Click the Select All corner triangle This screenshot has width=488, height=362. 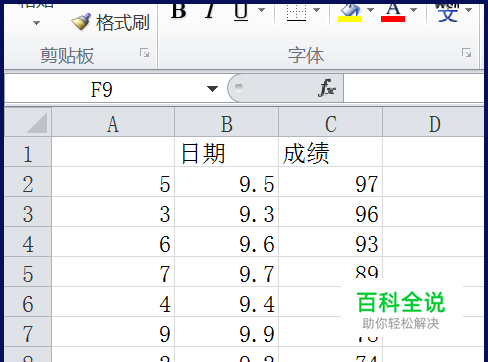point(28,122)
